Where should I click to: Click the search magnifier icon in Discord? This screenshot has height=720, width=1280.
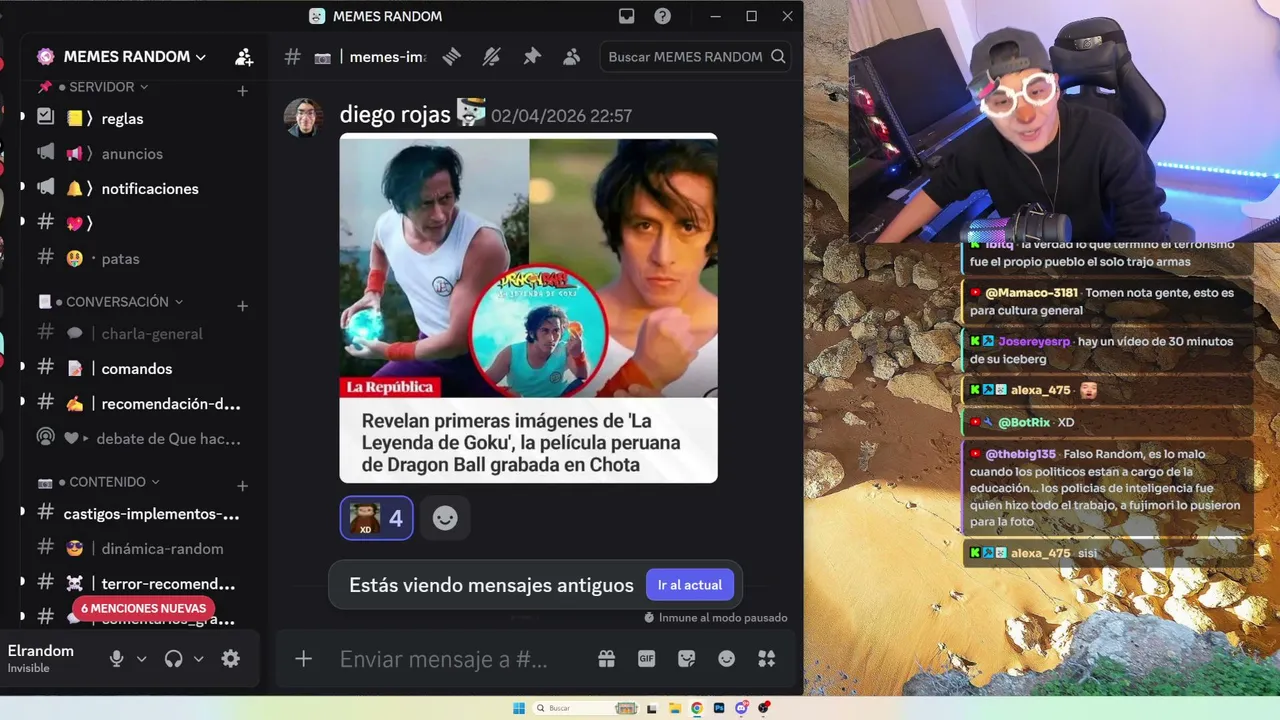point(778,57)
